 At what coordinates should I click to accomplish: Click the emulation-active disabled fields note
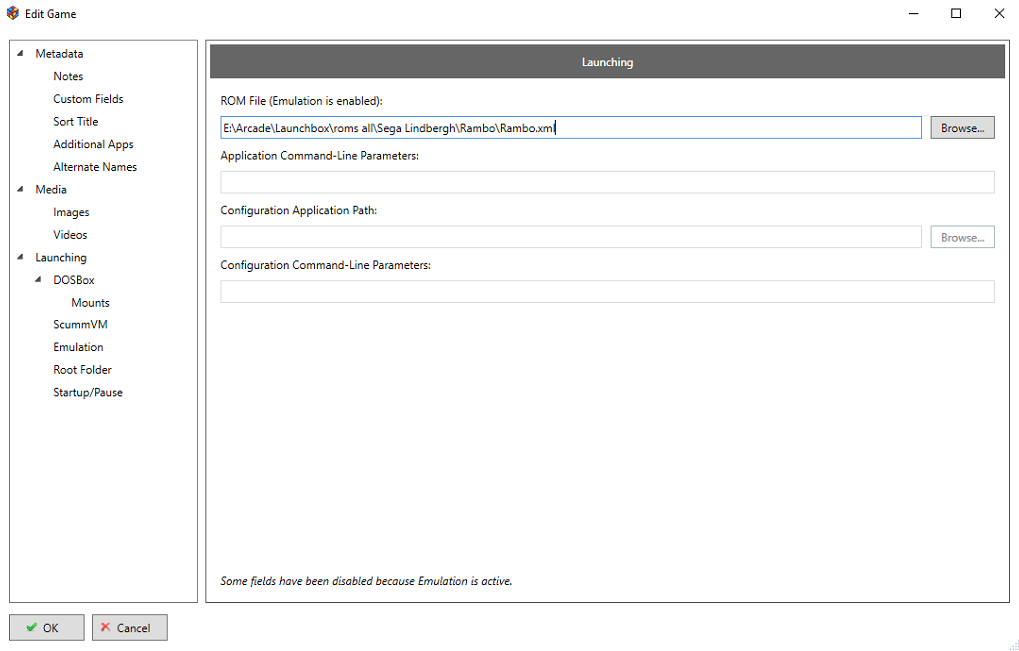(366, 581)
